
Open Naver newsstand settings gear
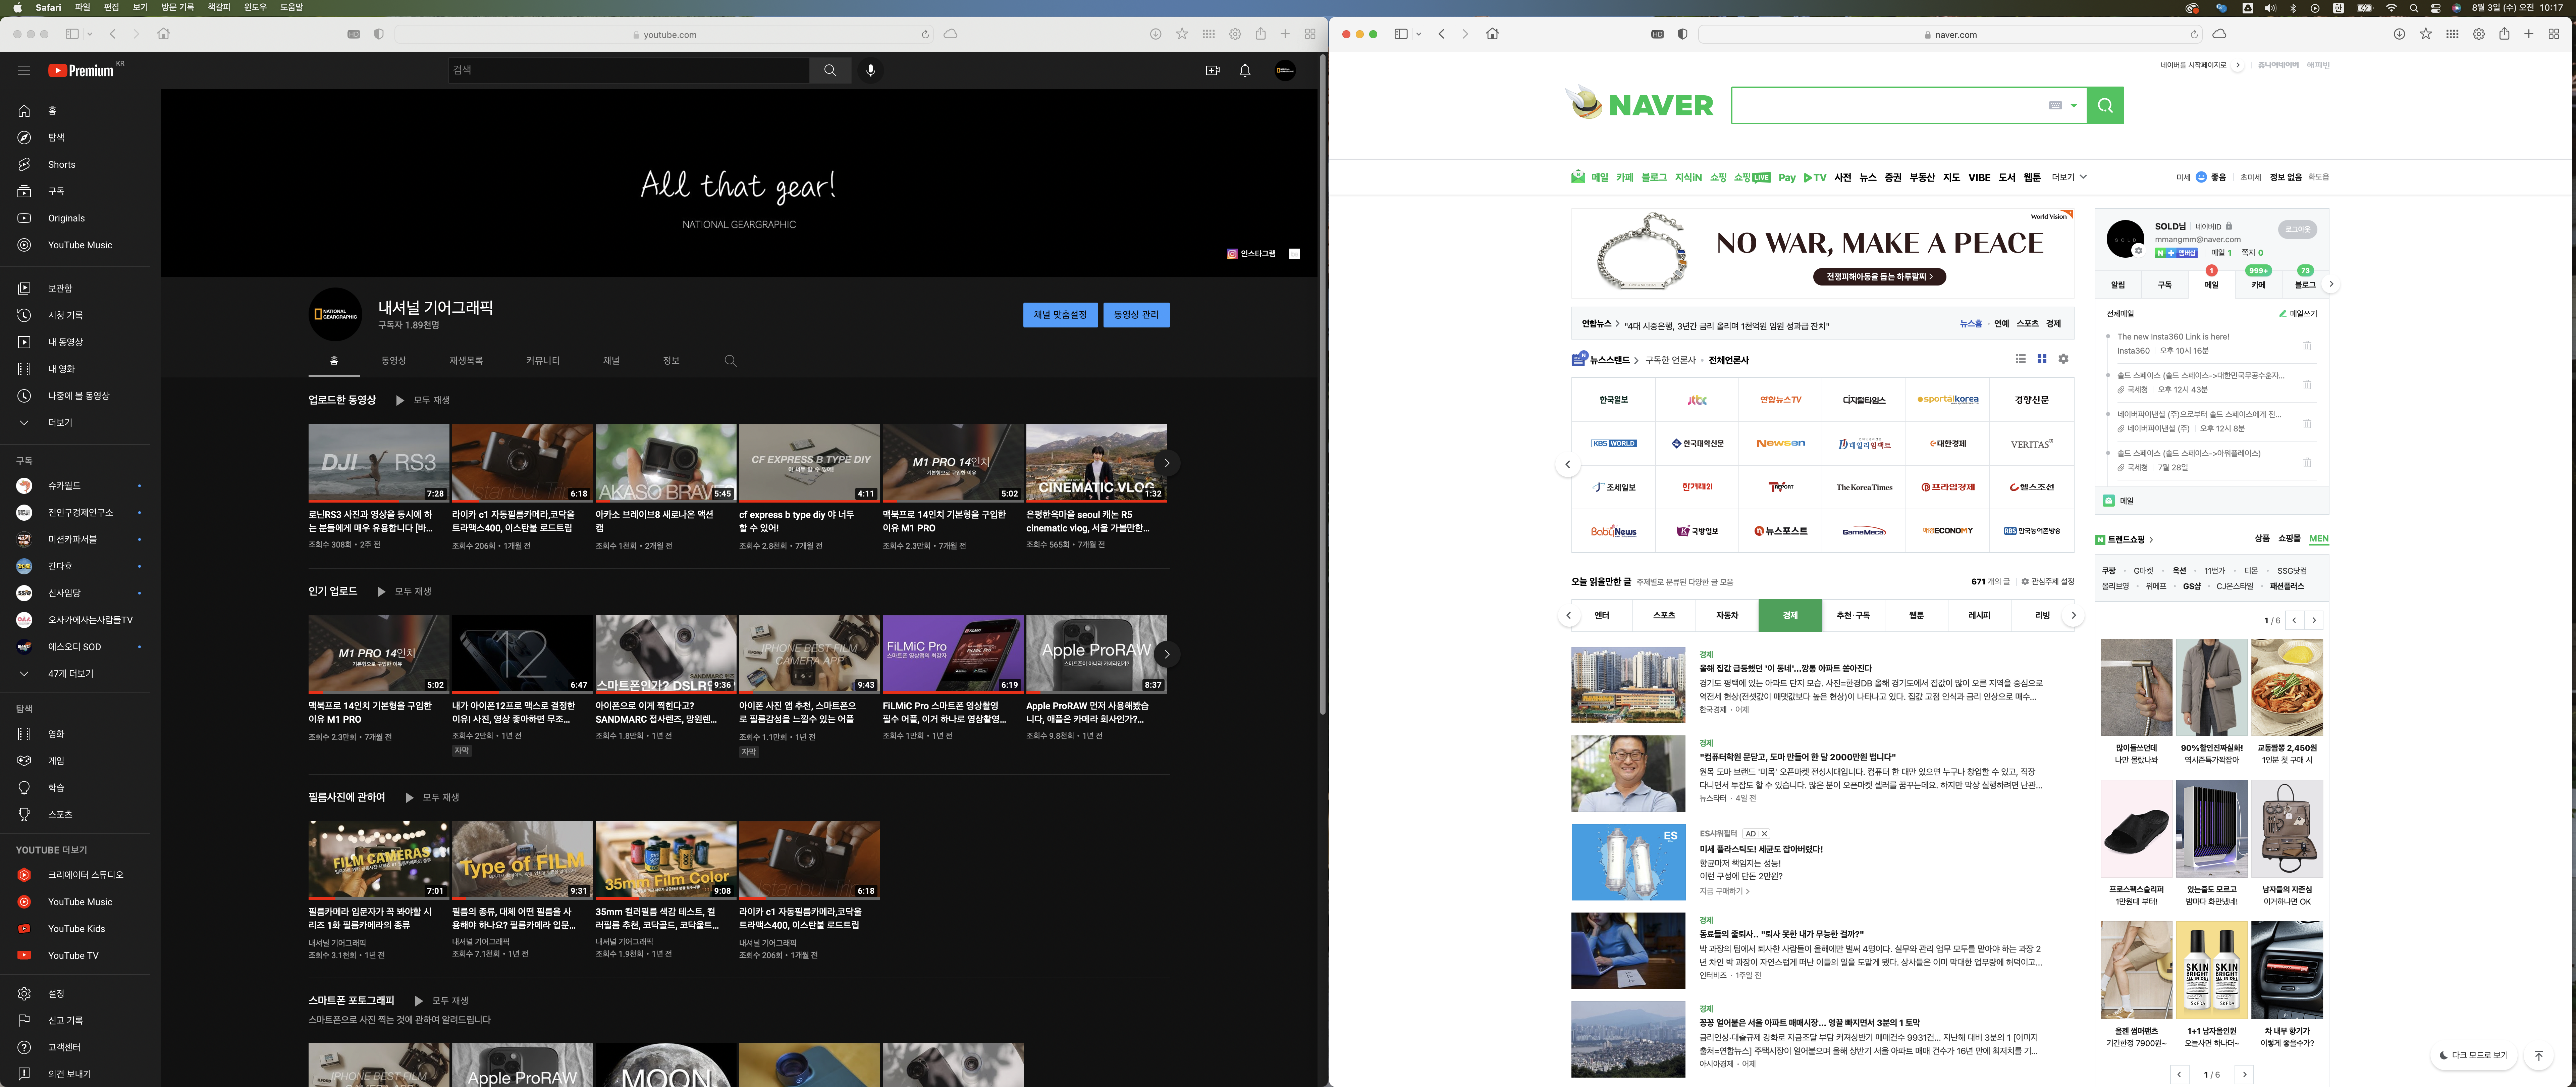click(x=2063, y=359)
